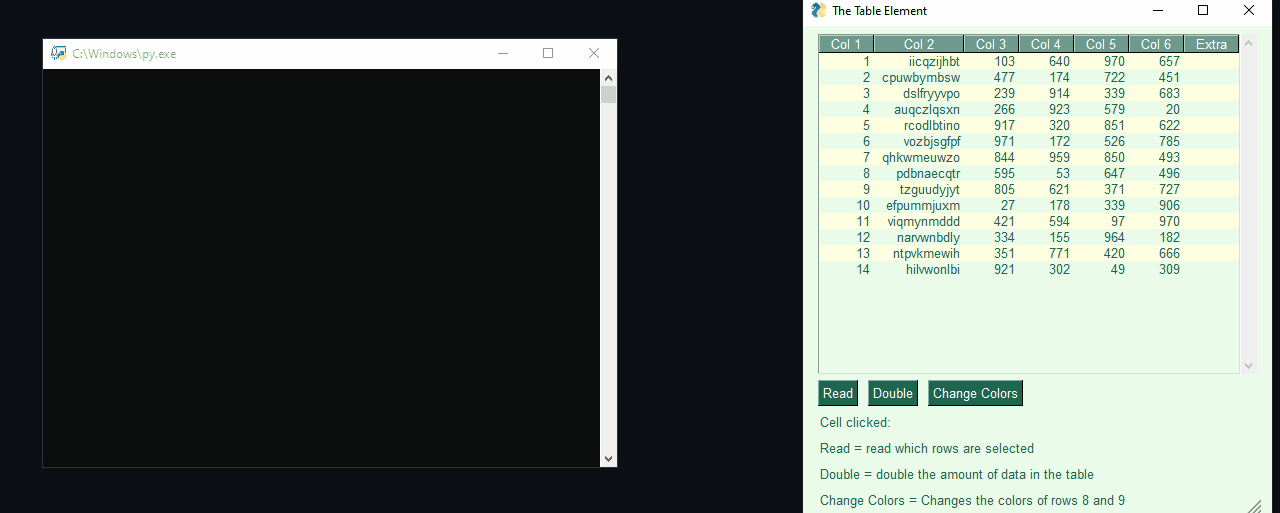The height and width of the screenshot is (513, 1280).
Task: Click the Col 2 column header
Action: 919,44
